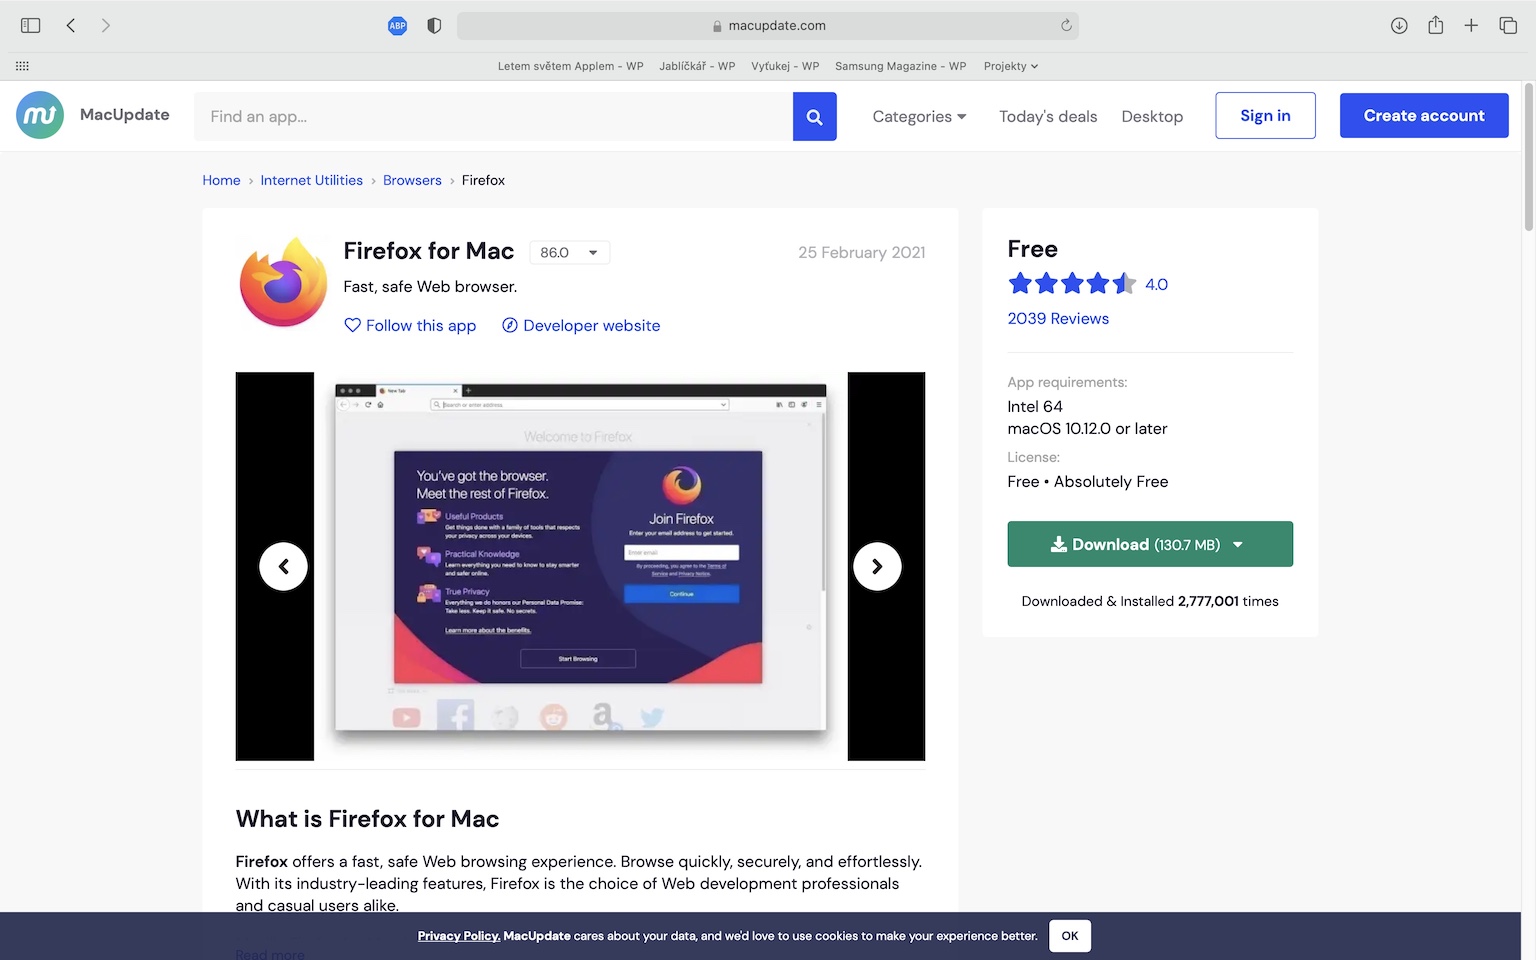Open the favorites grid icon
Viewport: 1536px width, 960px height.
coord(22,66)
